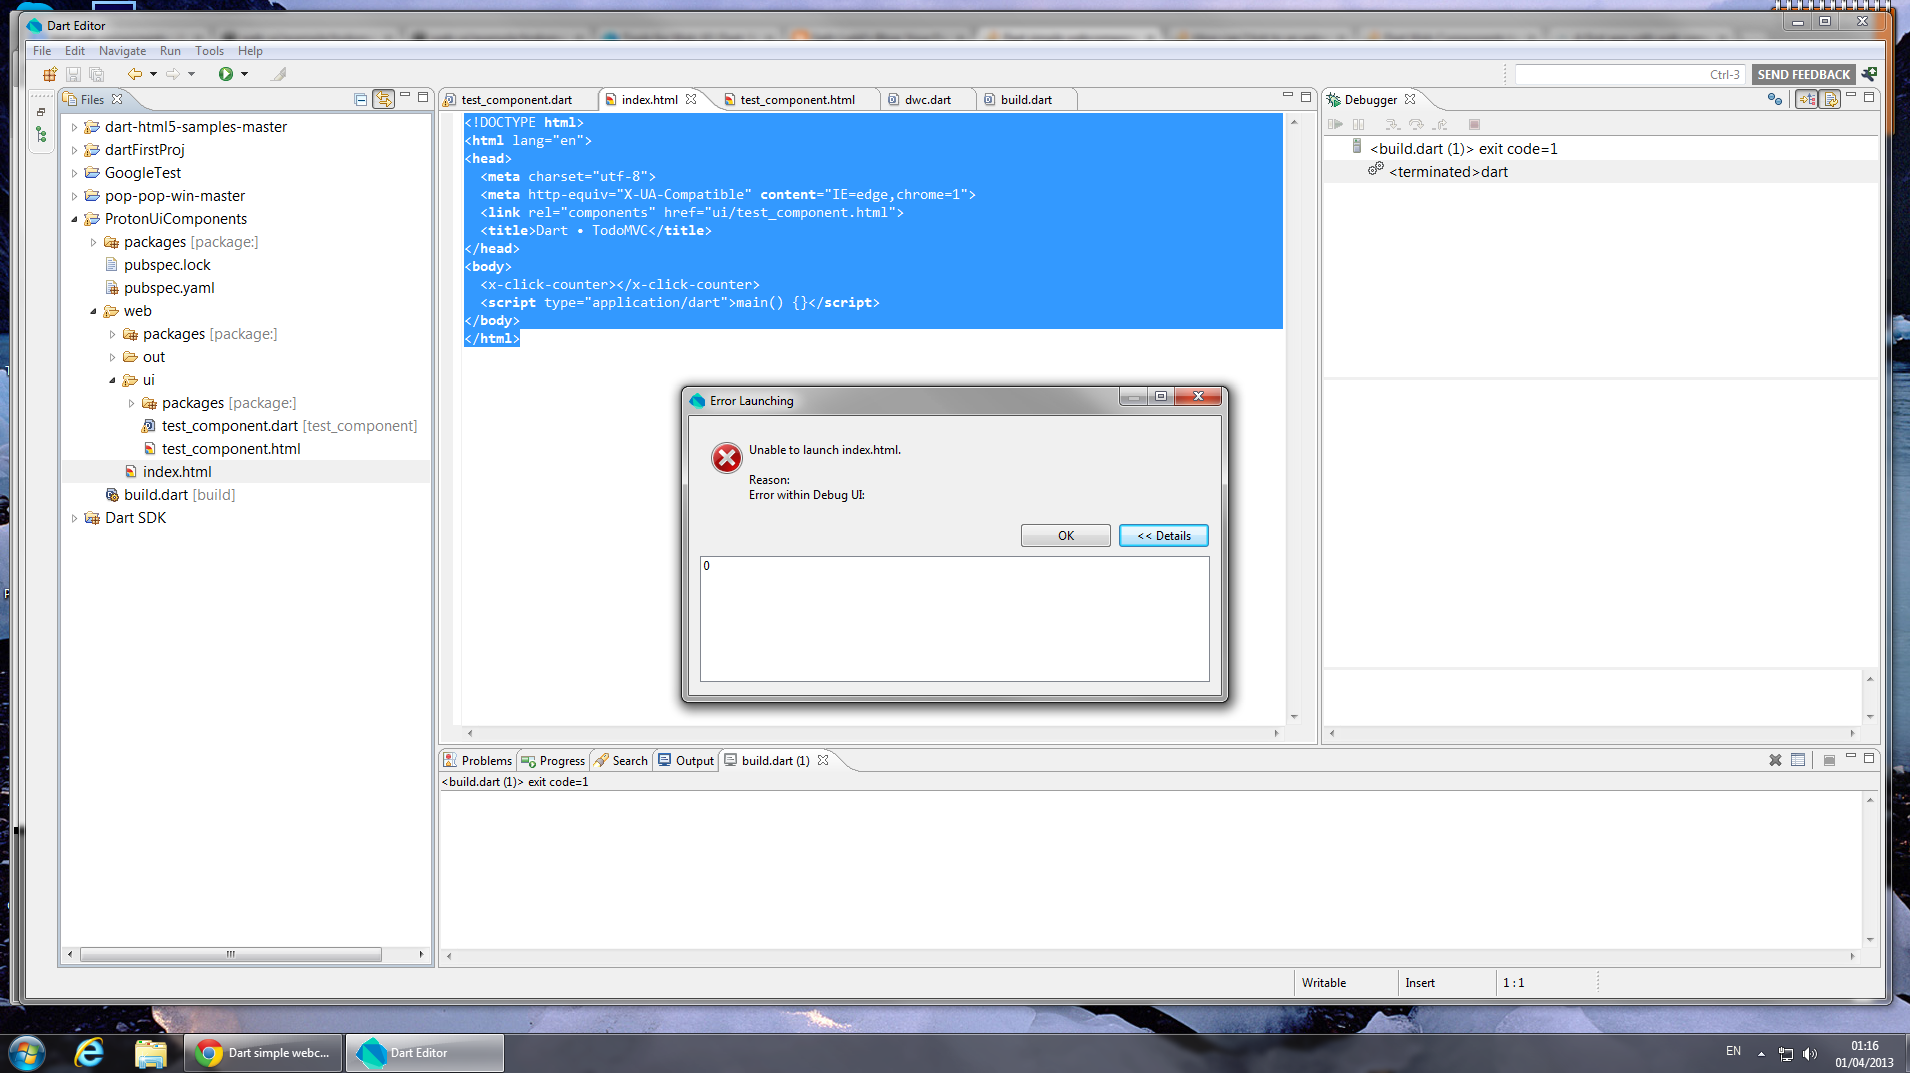This screenshot has width=1910, height=1073.
Task: Click inside the error details text box
Action: point(955,619)
